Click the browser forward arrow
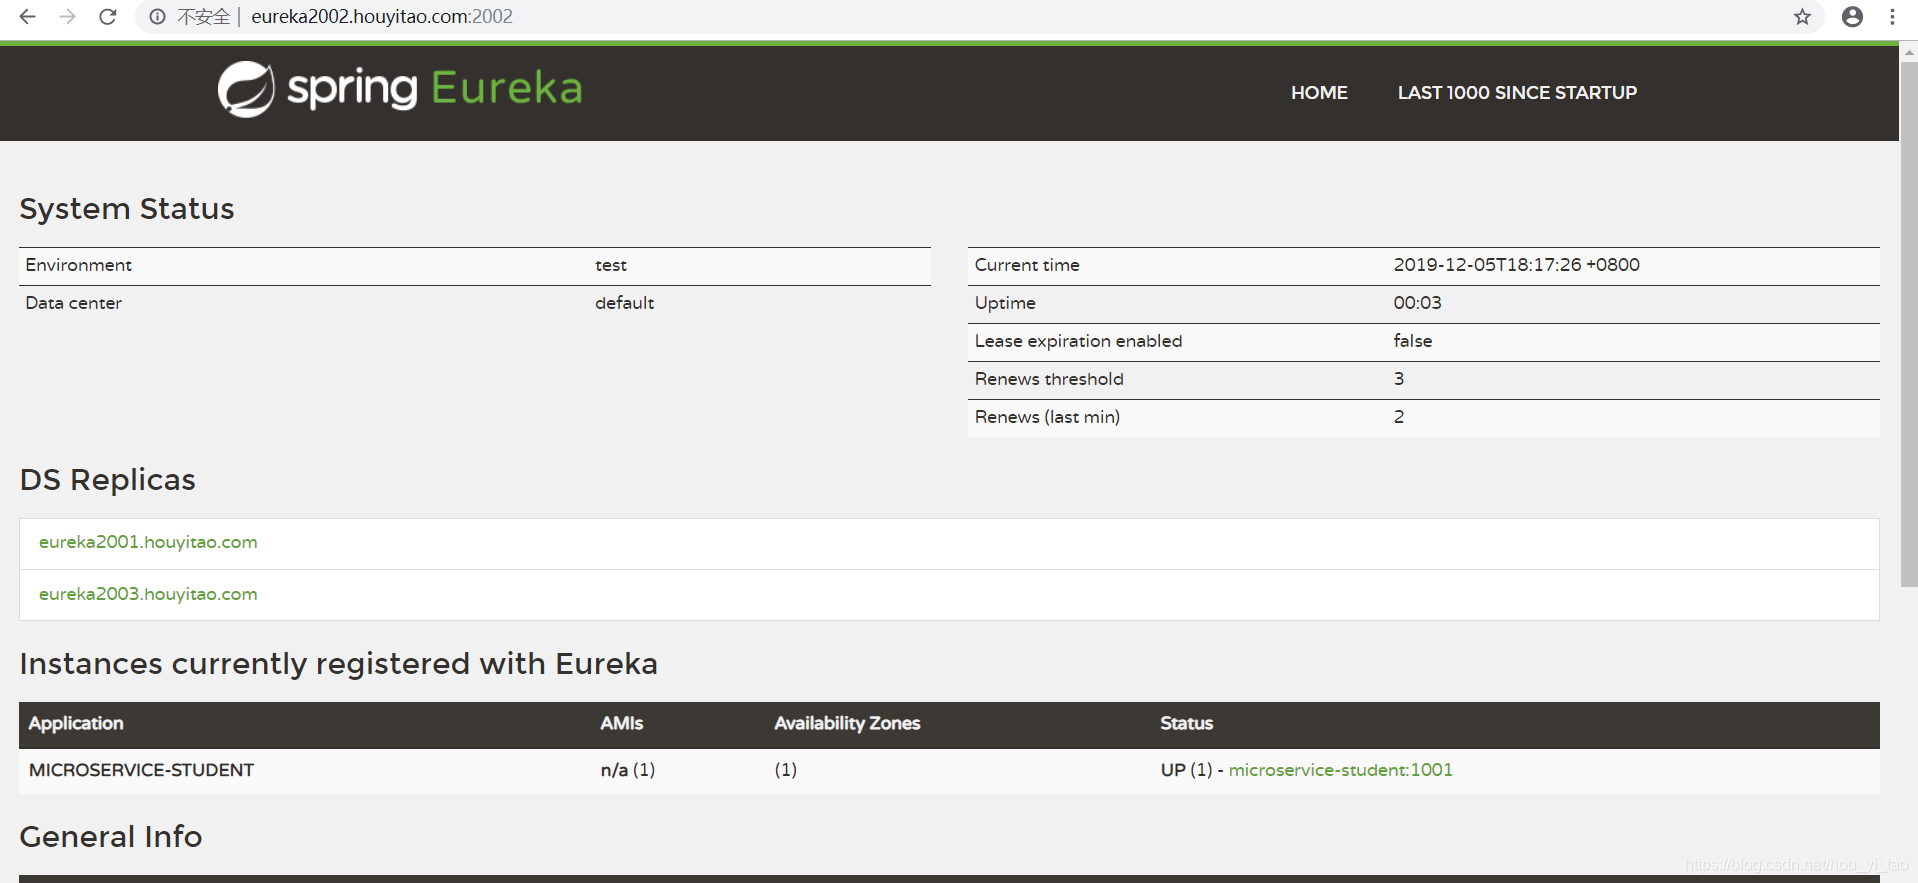The height and width of the screenshot is (883, 1918). 67,17
